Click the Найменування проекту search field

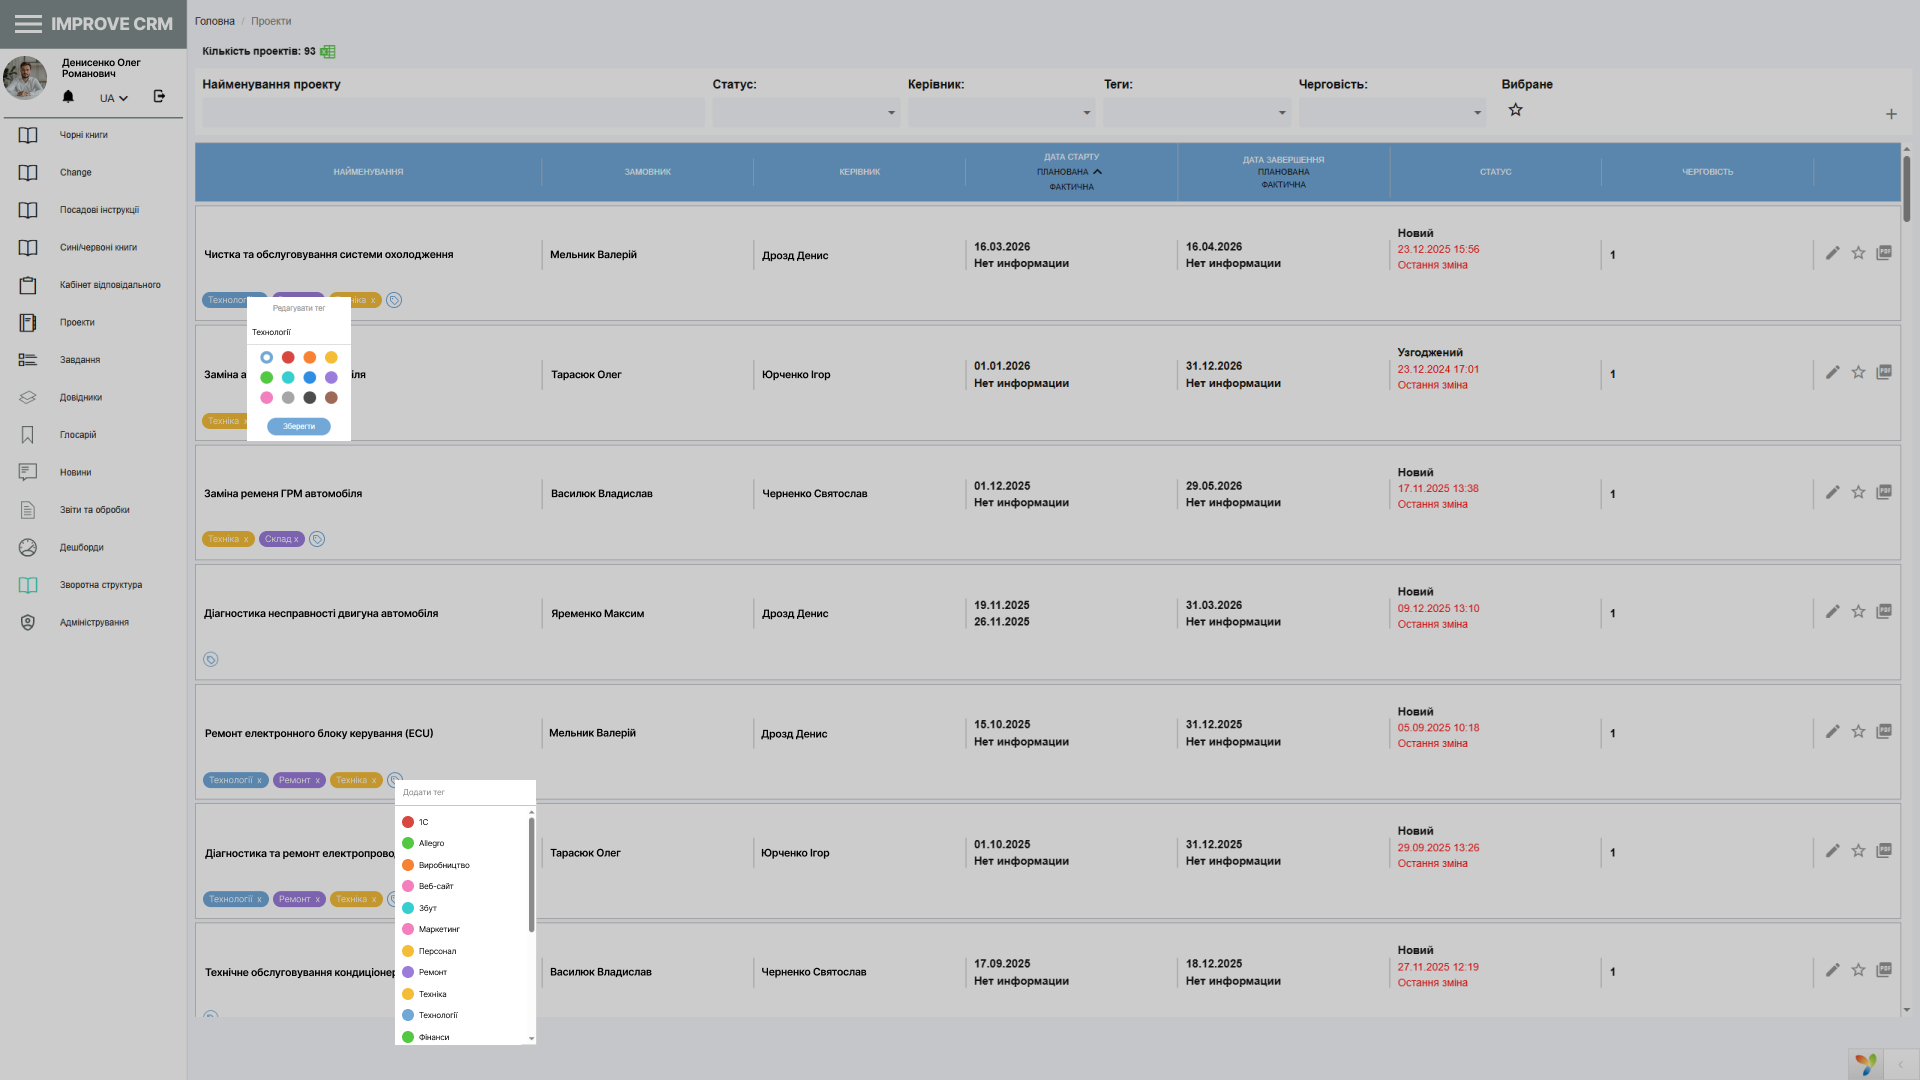click(x=453, y=112)
